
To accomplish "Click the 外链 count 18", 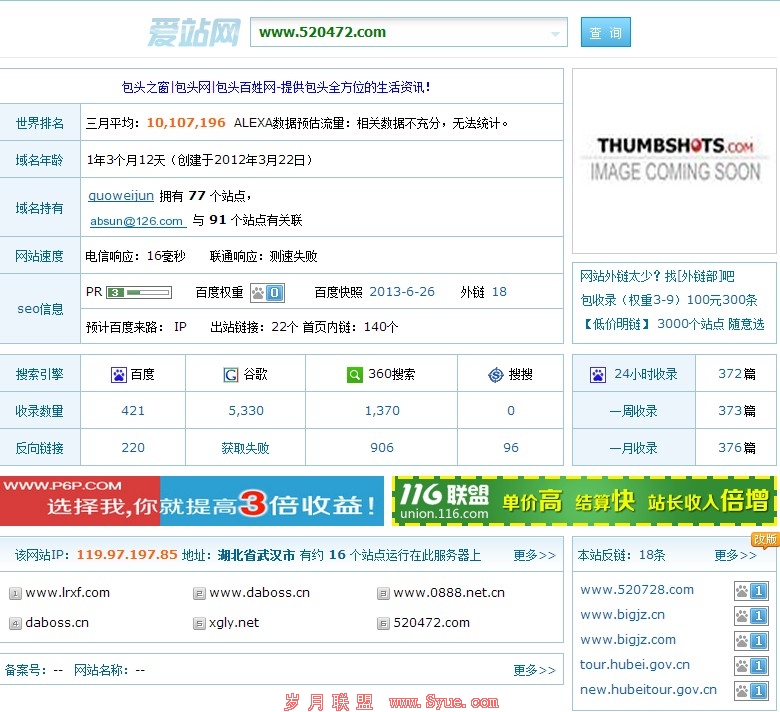I will pyautogui.click(x=499, y=292).
